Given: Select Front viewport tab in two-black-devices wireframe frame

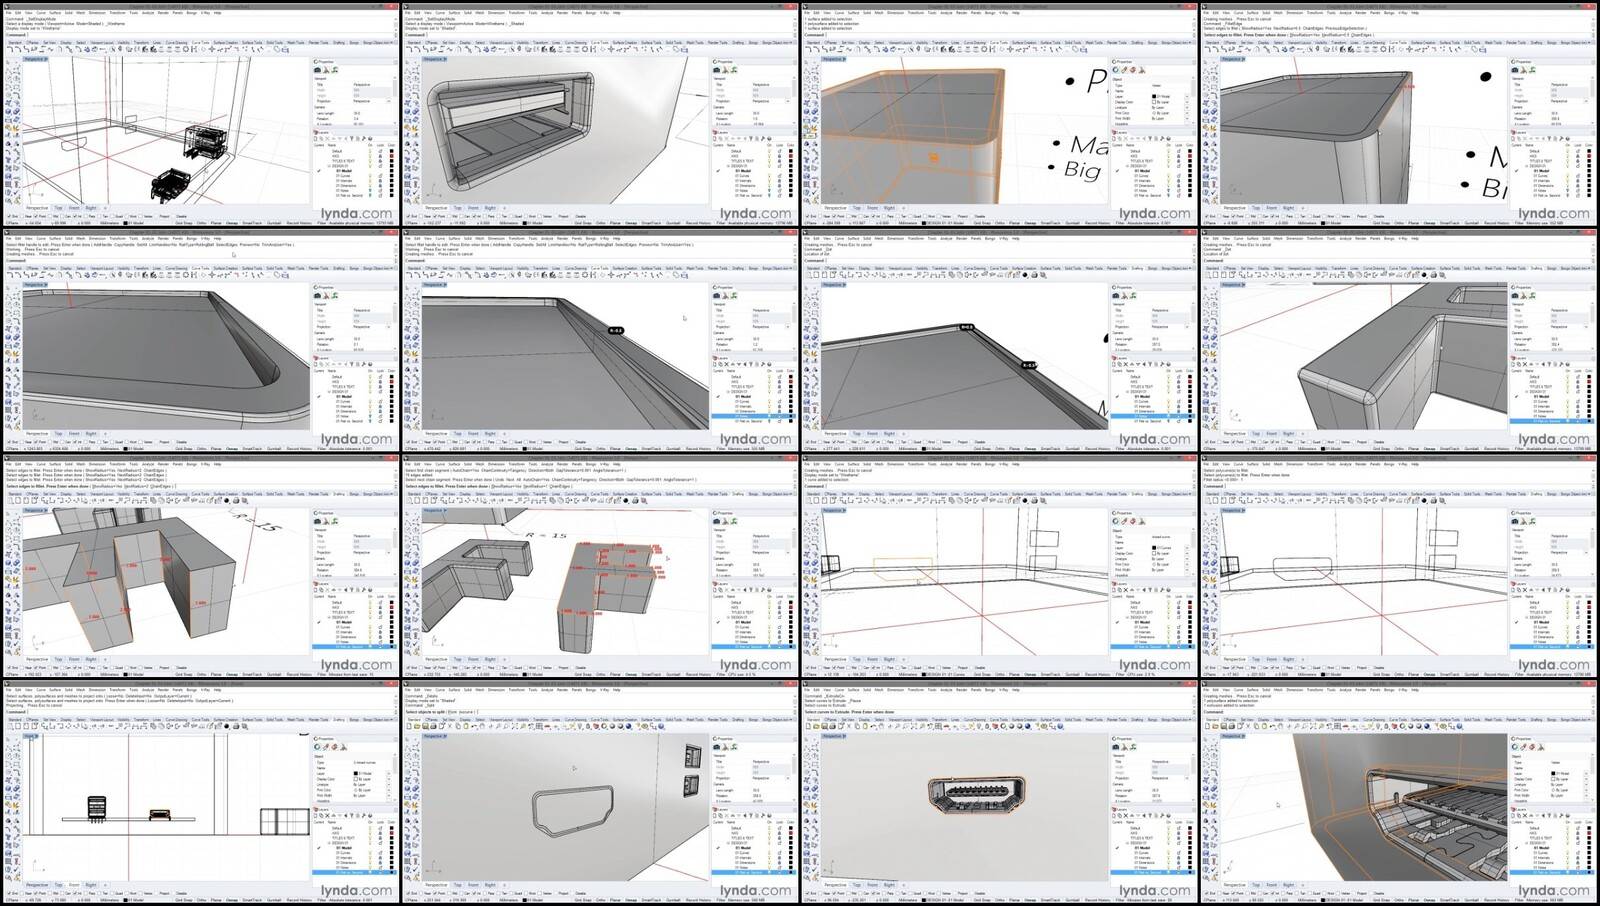Looking at the screenshot, I should 74,208.
